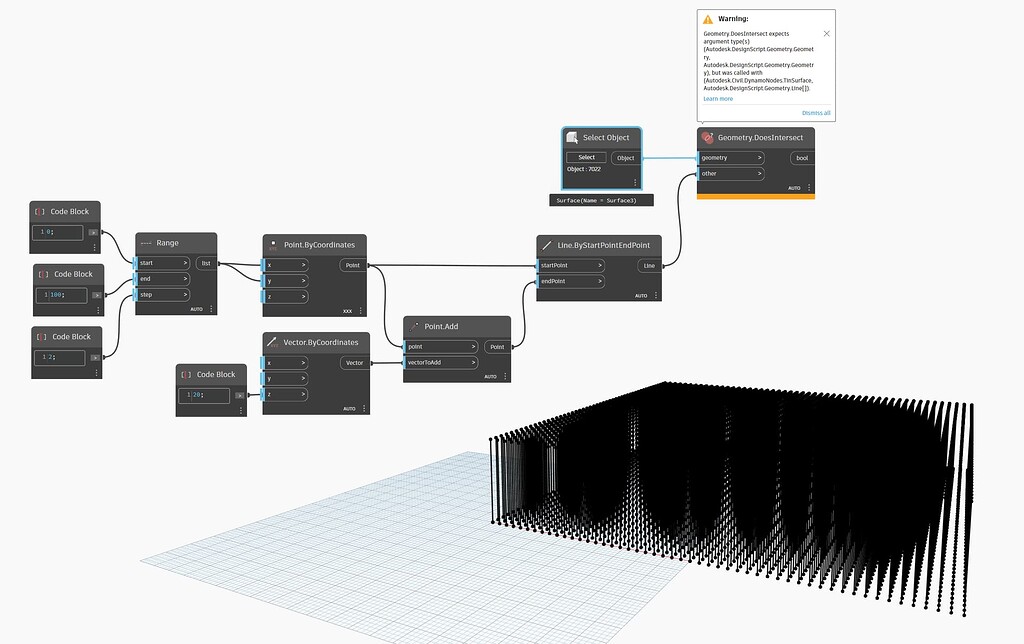Toggle AUTO lacing on Geometry.DoesIntersect

[x=793, y=188]
